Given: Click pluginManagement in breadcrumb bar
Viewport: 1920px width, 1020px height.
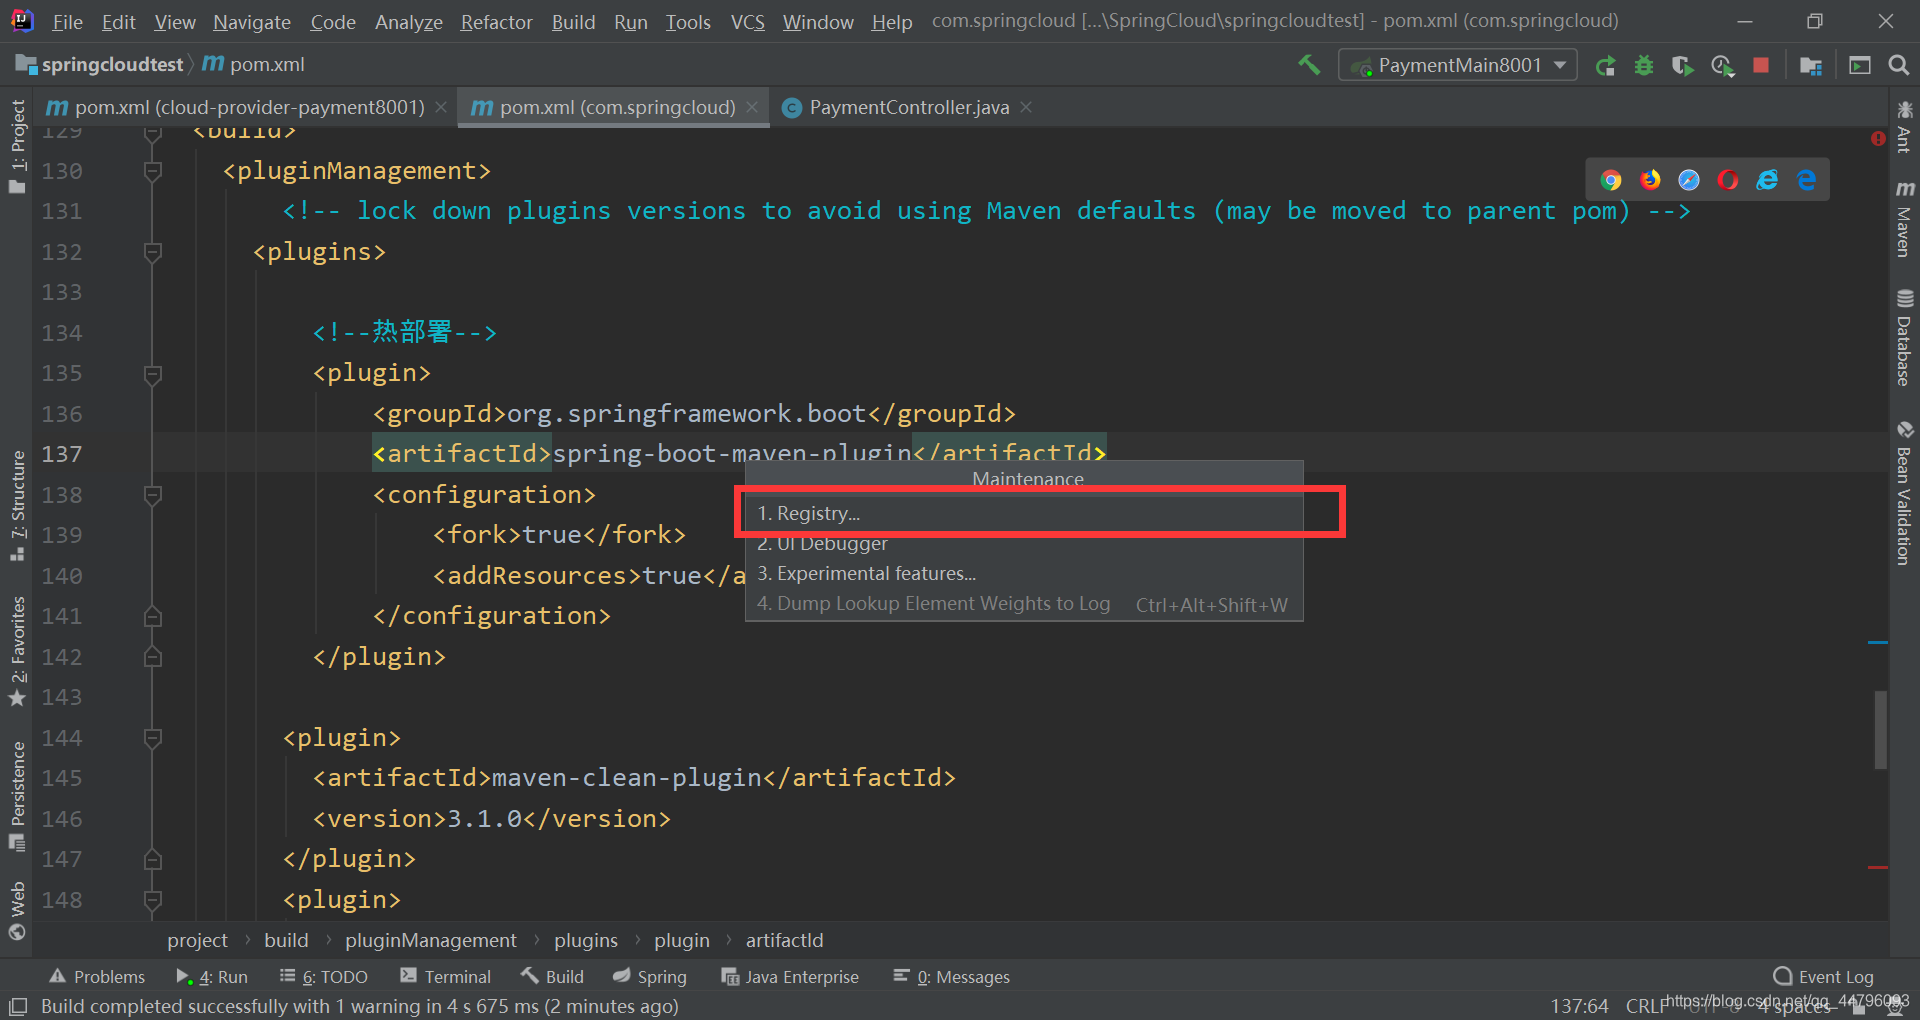Looking at the screenshot, I should (x=431, y=941).
